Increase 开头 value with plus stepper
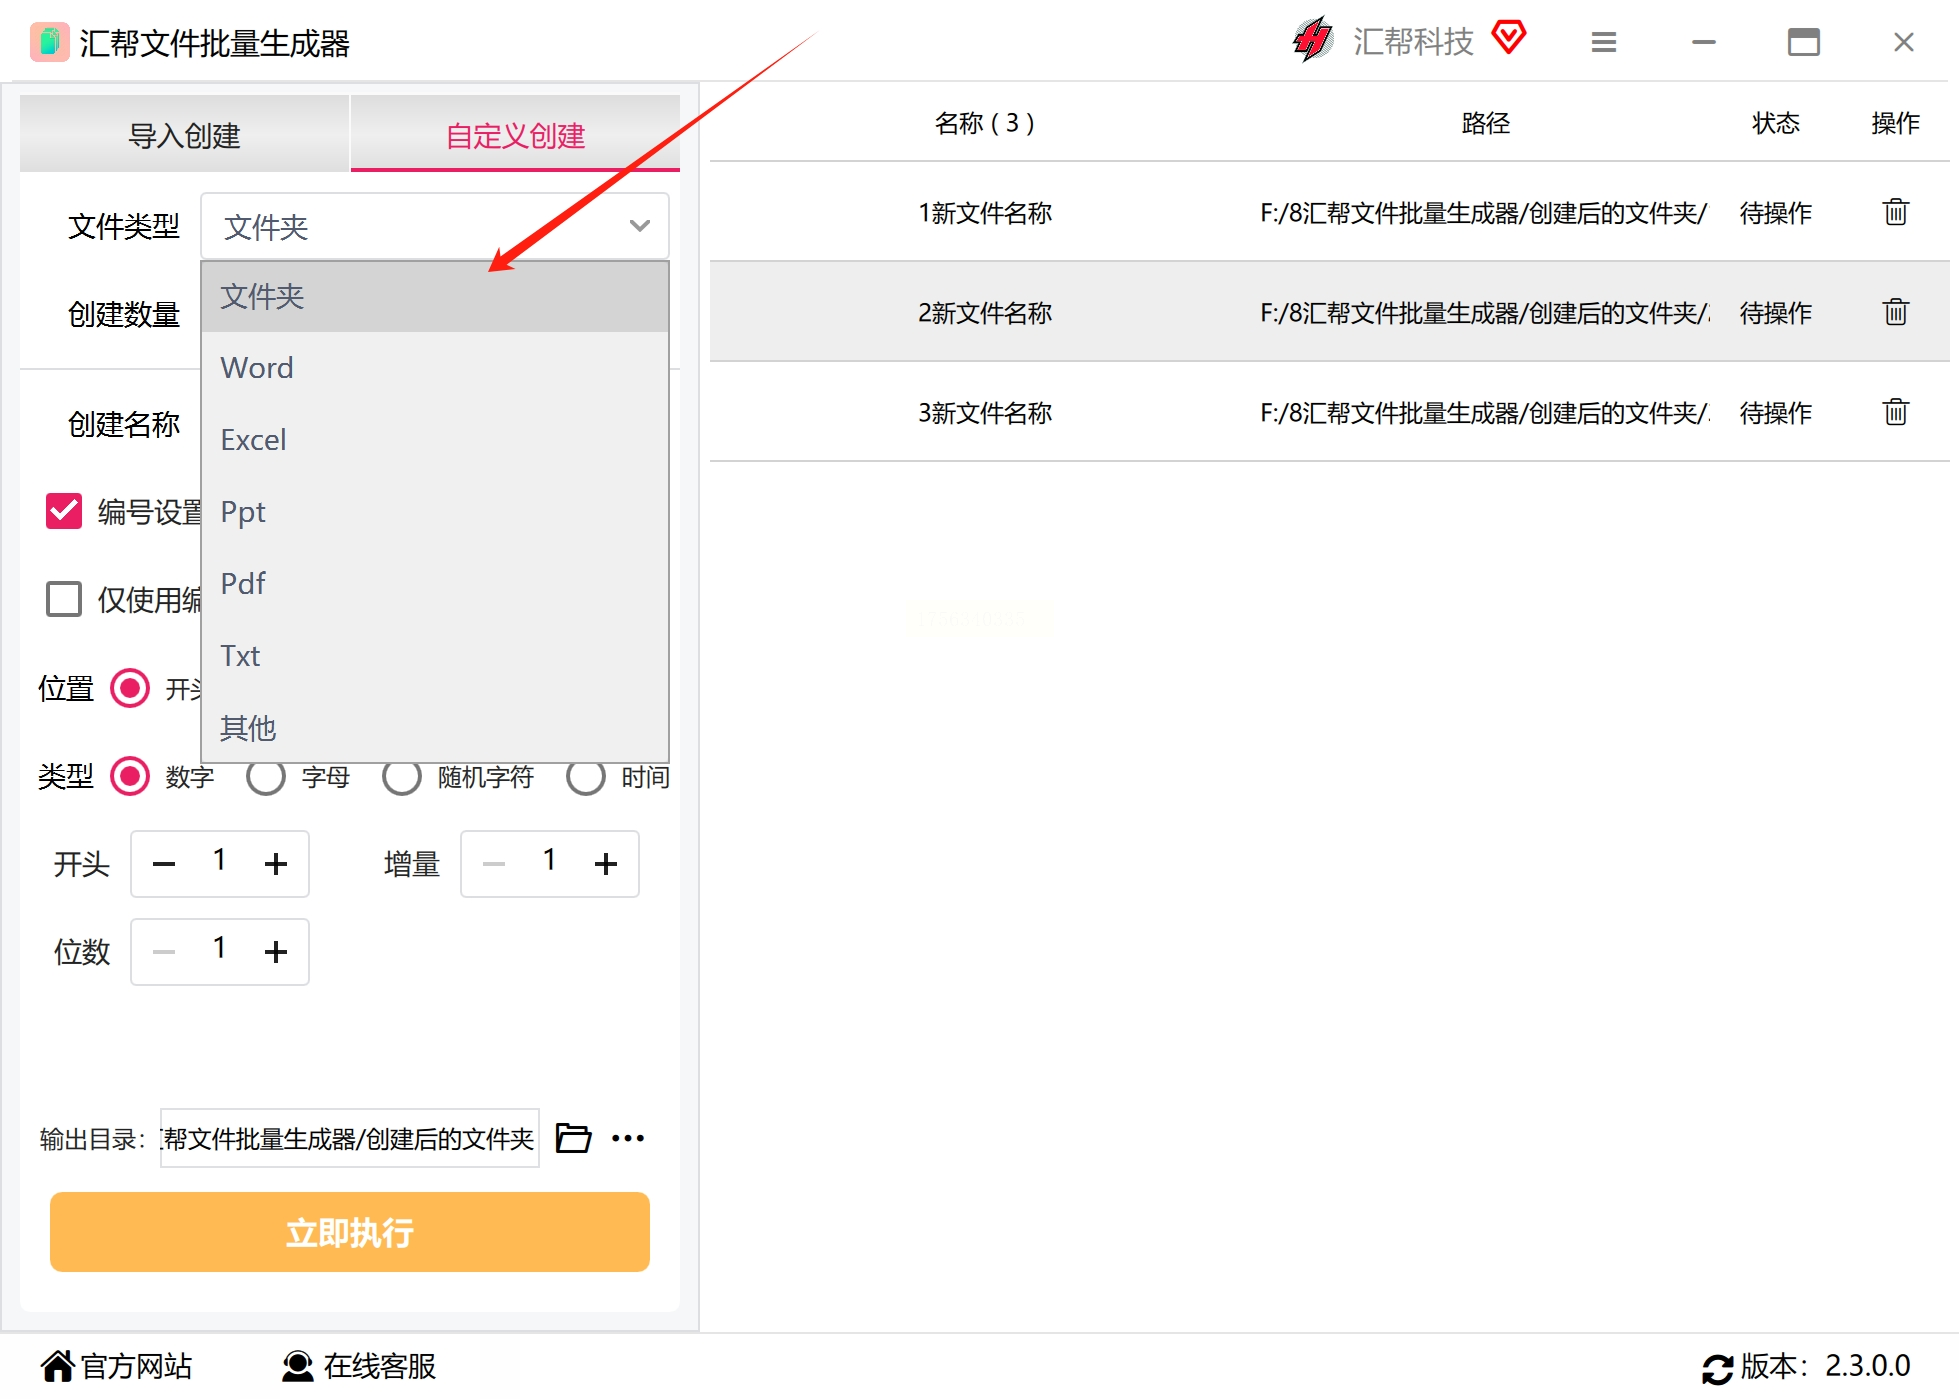Screen dimensions: 1959x1399 coord(276,864)
